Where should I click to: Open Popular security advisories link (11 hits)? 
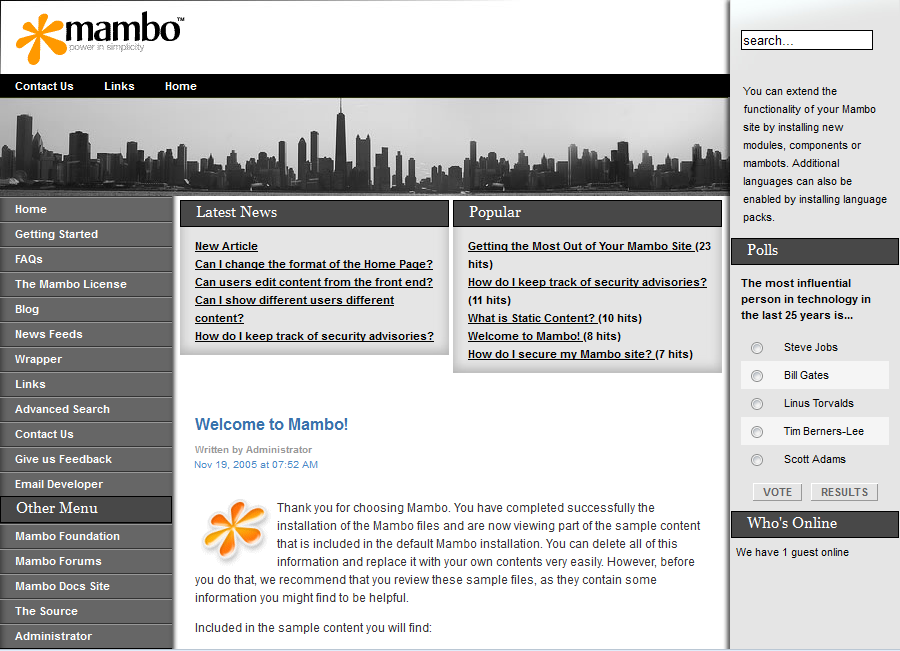click(x=587, y=282)
